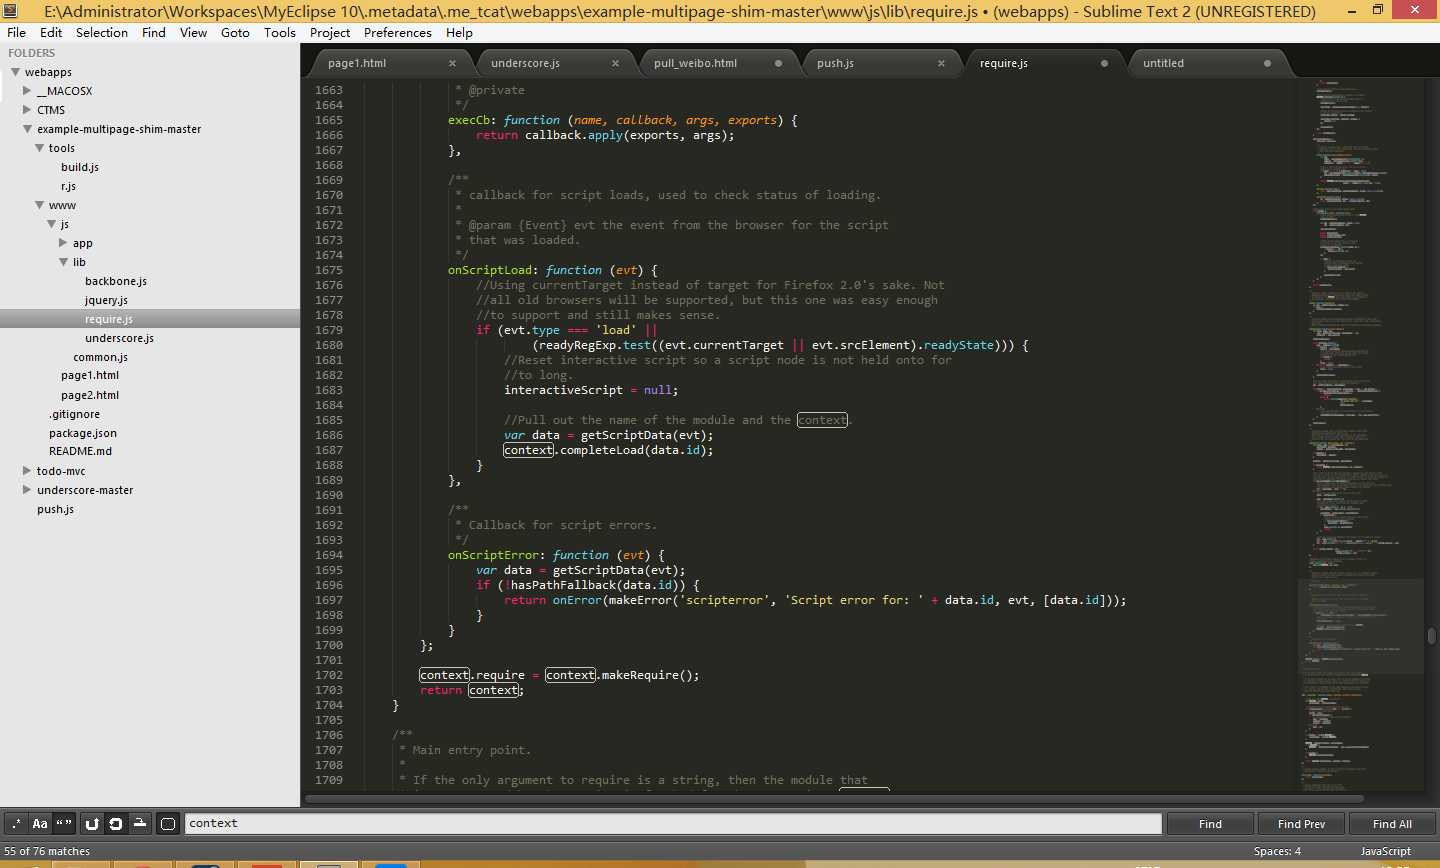The height and width of the screenshot is (868, 1440).
Task: Open jquery.js in sidebar
Action: [x=106, y=300]
